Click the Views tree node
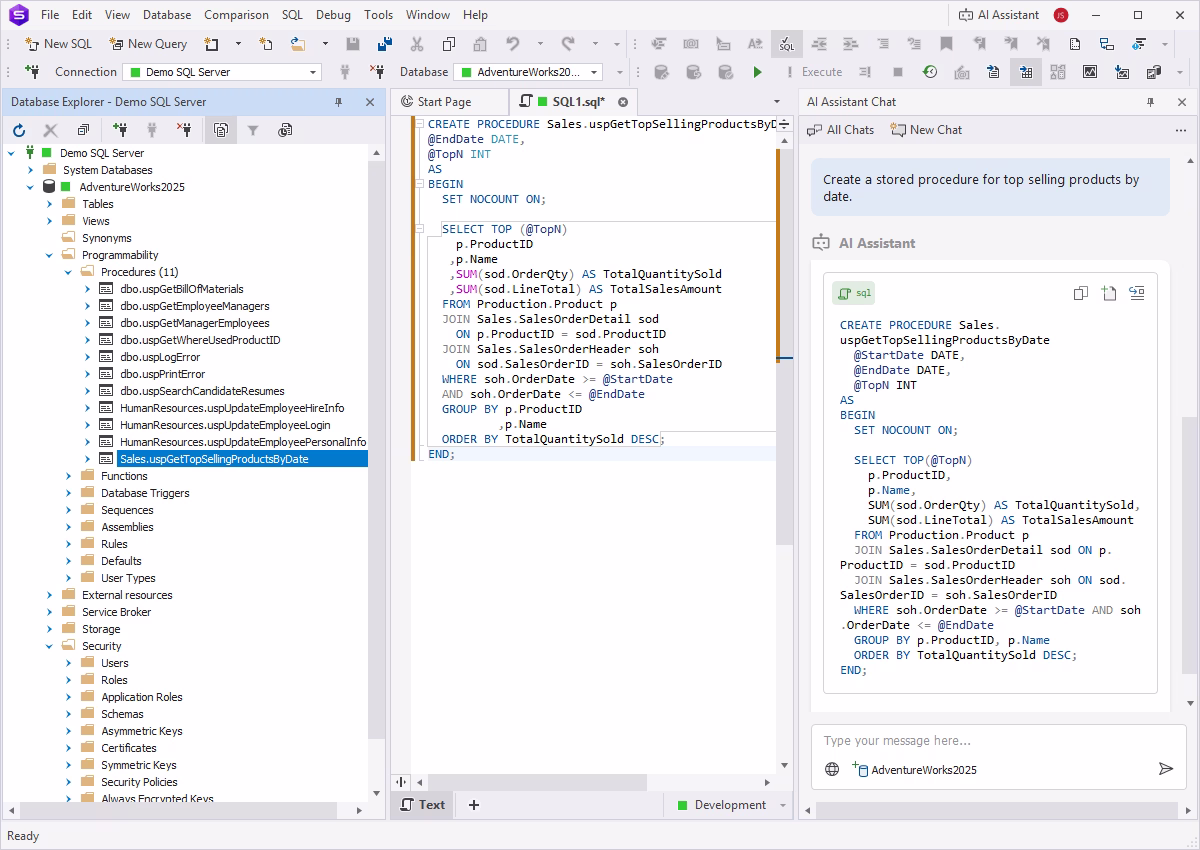 [x=95, y=221]
